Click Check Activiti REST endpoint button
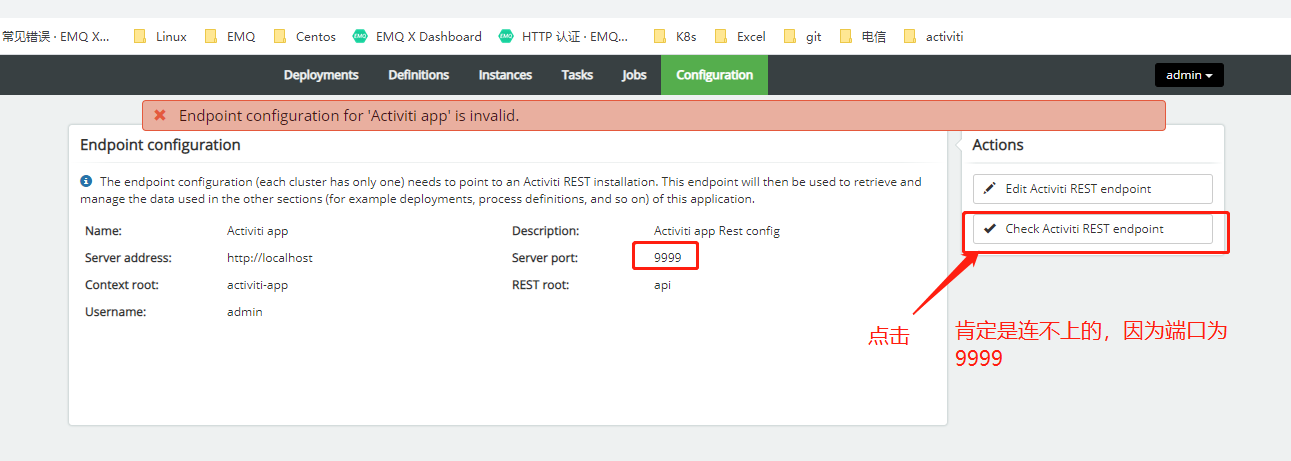This screenshot has height=461, width=1291. pyautogui.click(x=1092, y=229)
